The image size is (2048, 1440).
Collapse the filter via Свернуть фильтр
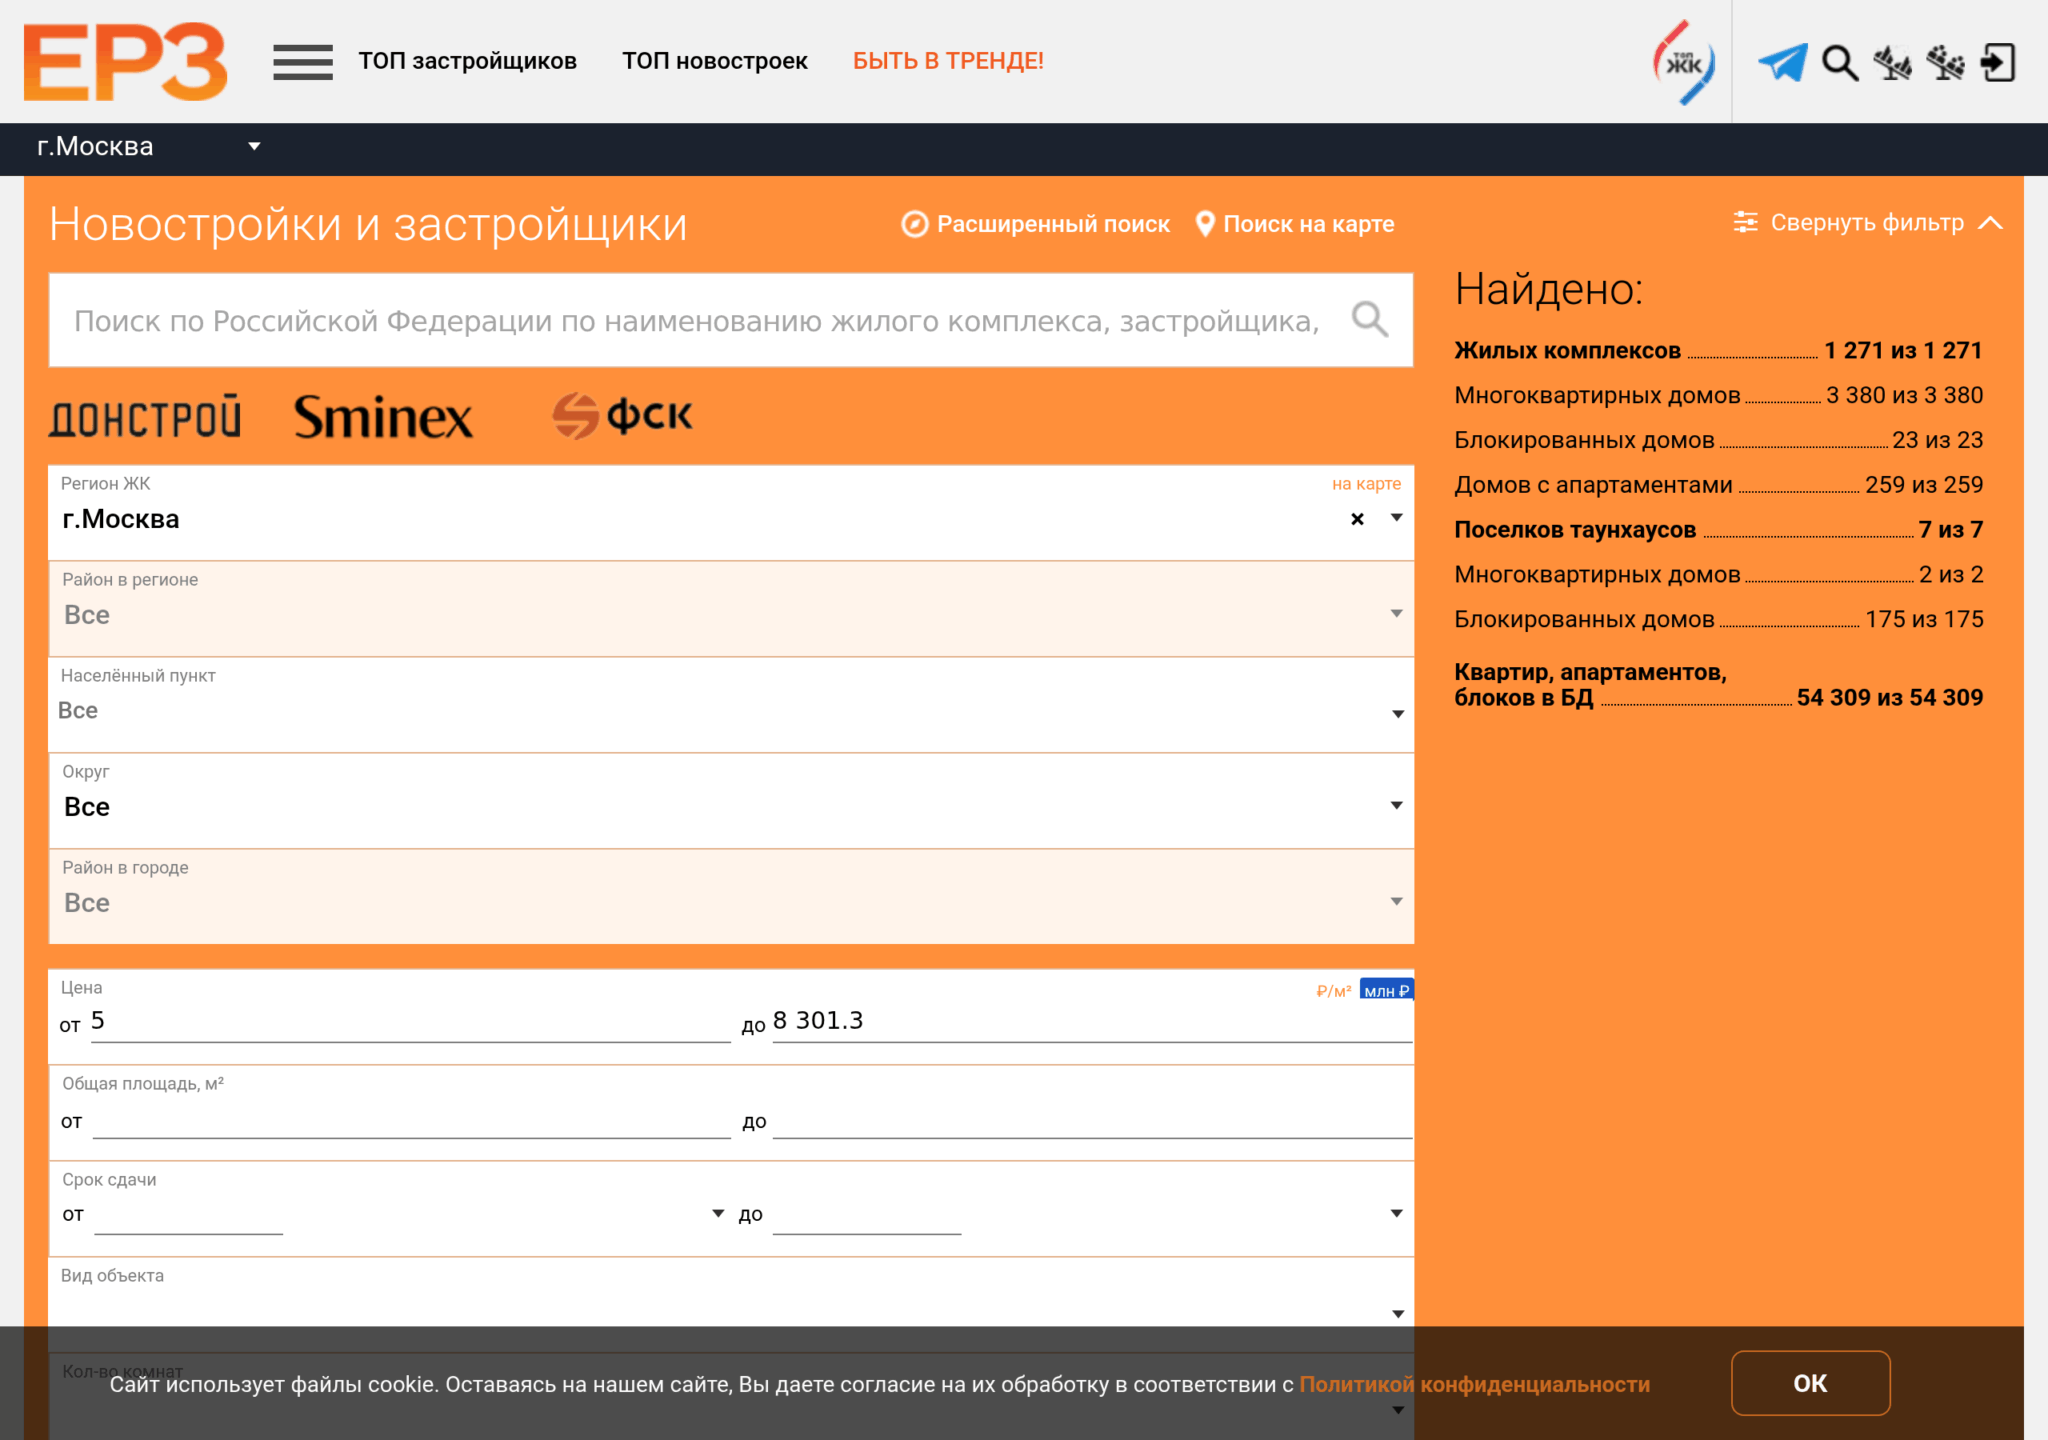click(x=1868, y=223)
